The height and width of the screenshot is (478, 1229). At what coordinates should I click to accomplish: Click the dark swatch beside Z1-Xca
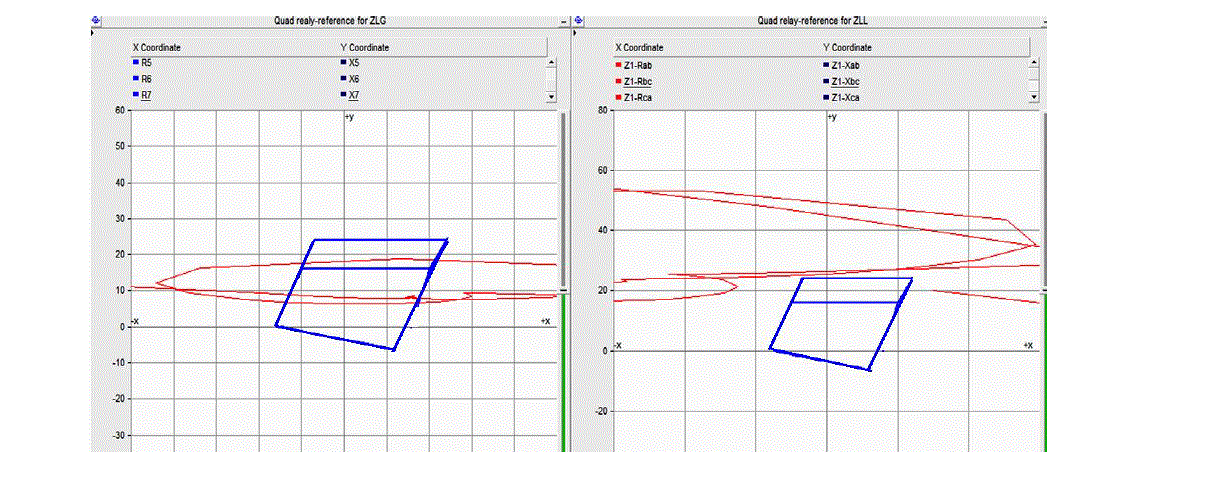pos(825,97)
